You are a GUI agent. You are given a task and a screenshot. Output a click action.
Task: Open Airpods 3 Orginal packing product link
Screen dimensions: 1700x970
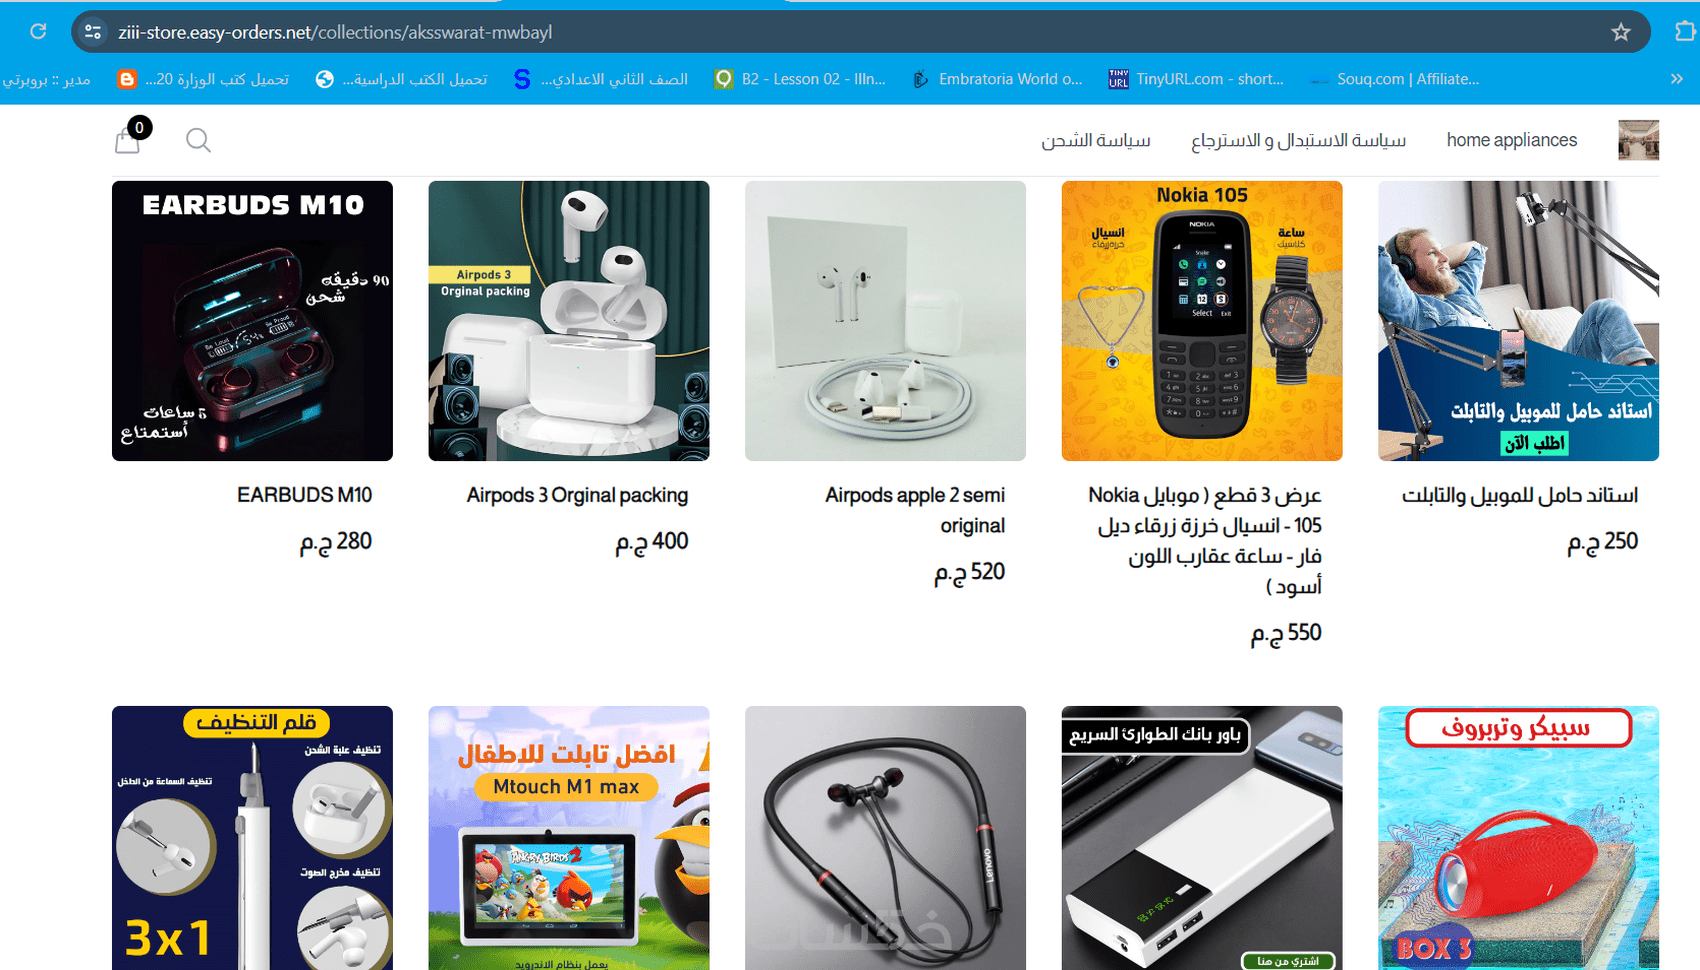(577, 495)
